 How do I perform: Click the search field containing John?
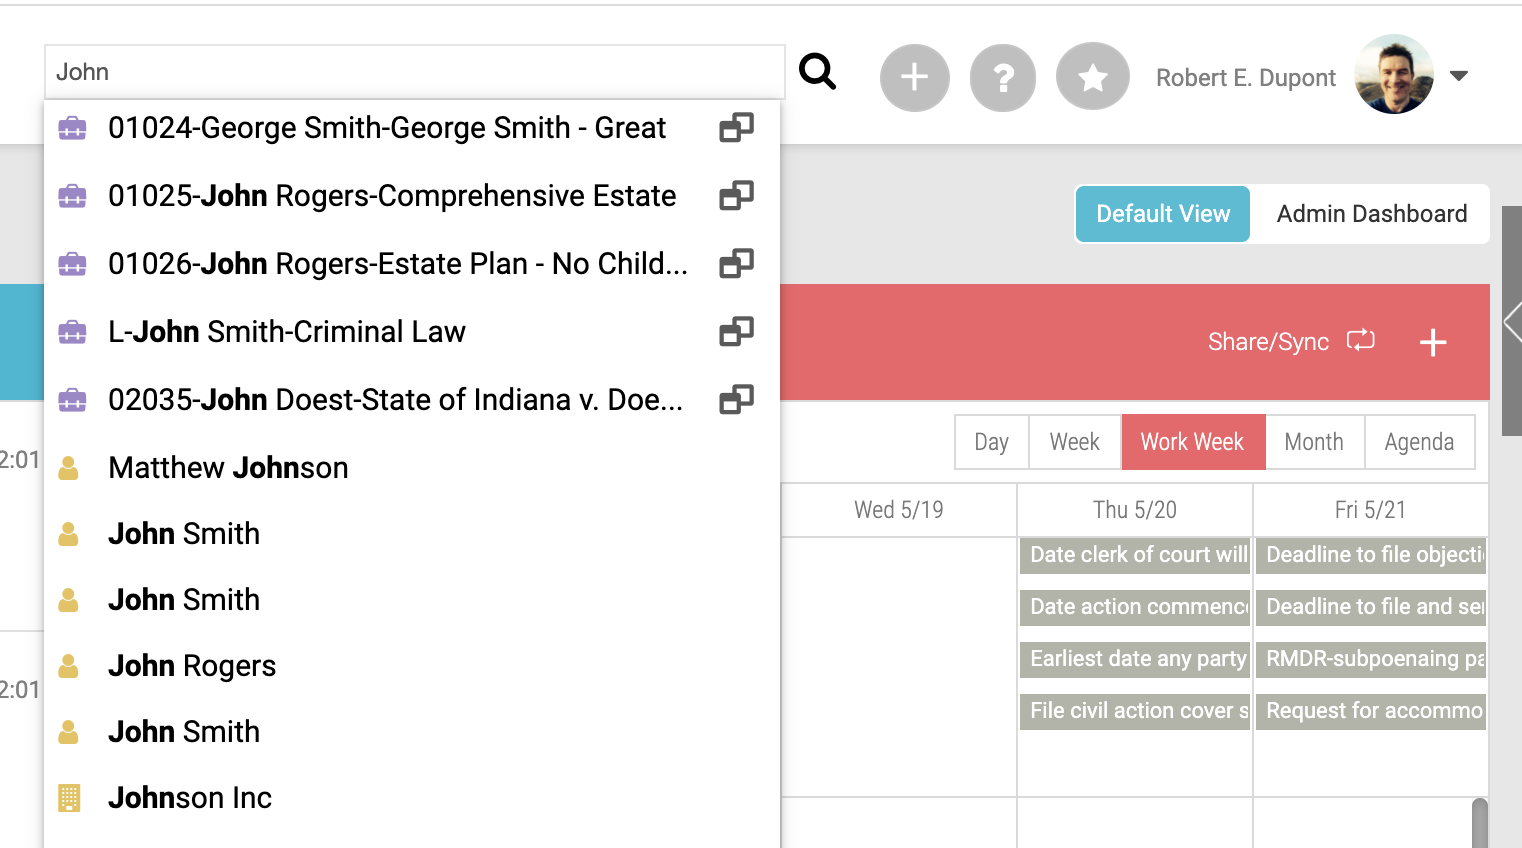coord(415,72)
